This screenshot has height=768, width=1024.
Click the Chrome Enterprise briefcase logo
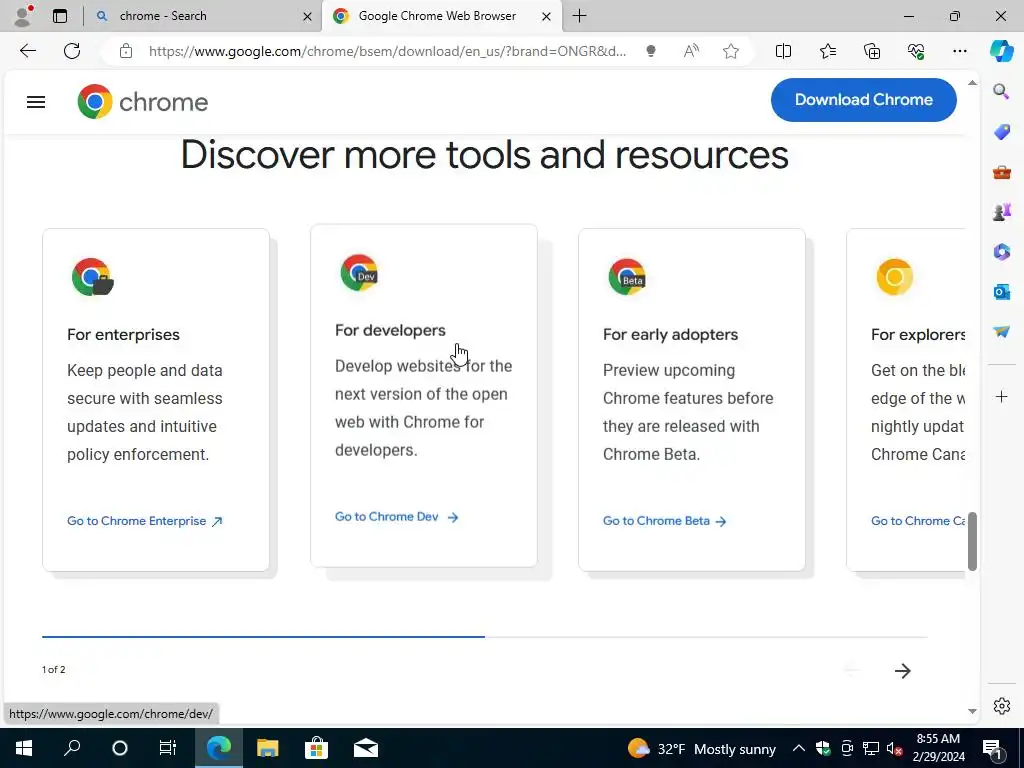93,277
